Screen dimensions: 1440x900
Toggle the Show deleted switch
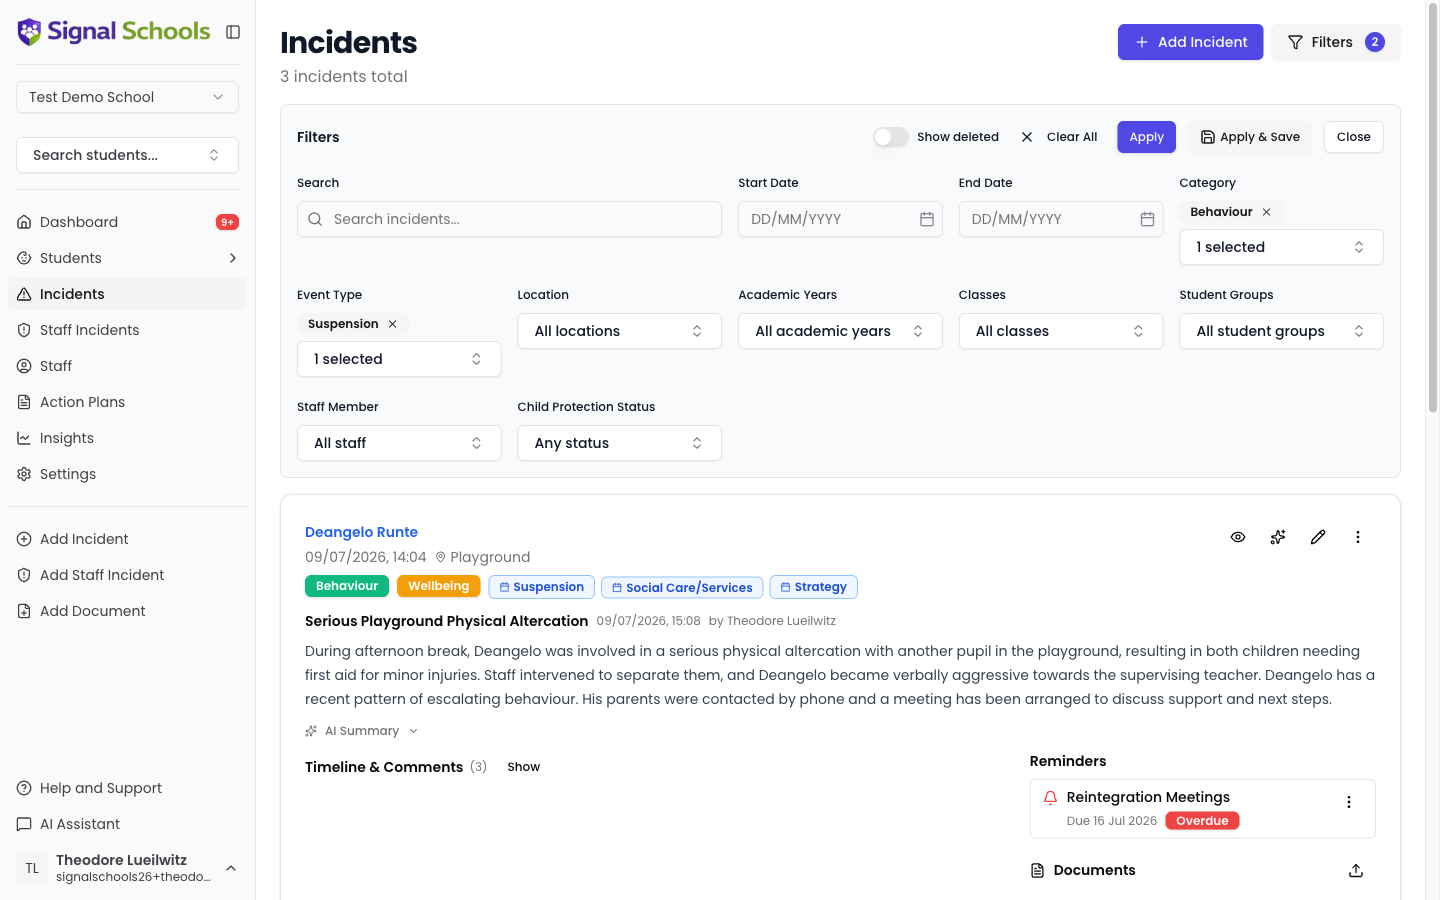coord(890,137)
